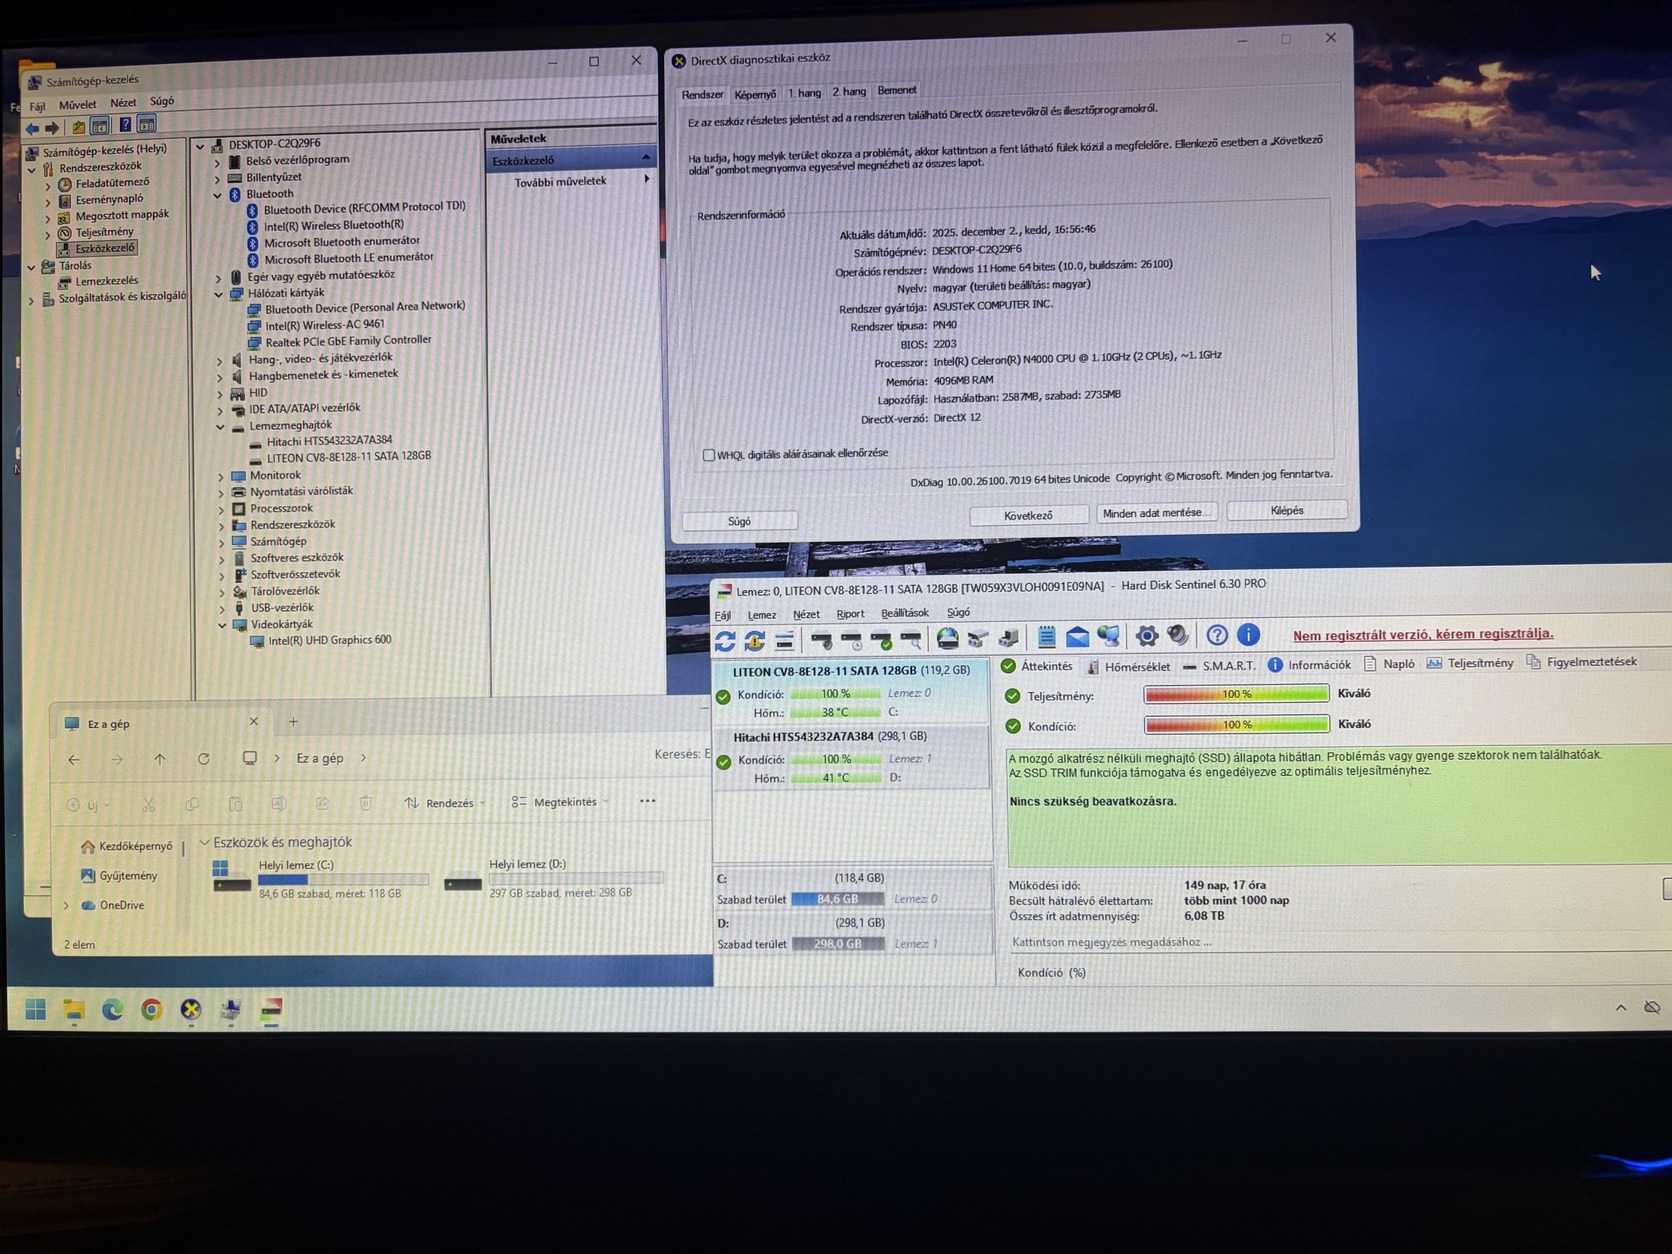Select Helyi lemez (D:) drive in File Explorer
Image resolution: width=1672 pixels, height=1254 pixels.
point(552,878)
